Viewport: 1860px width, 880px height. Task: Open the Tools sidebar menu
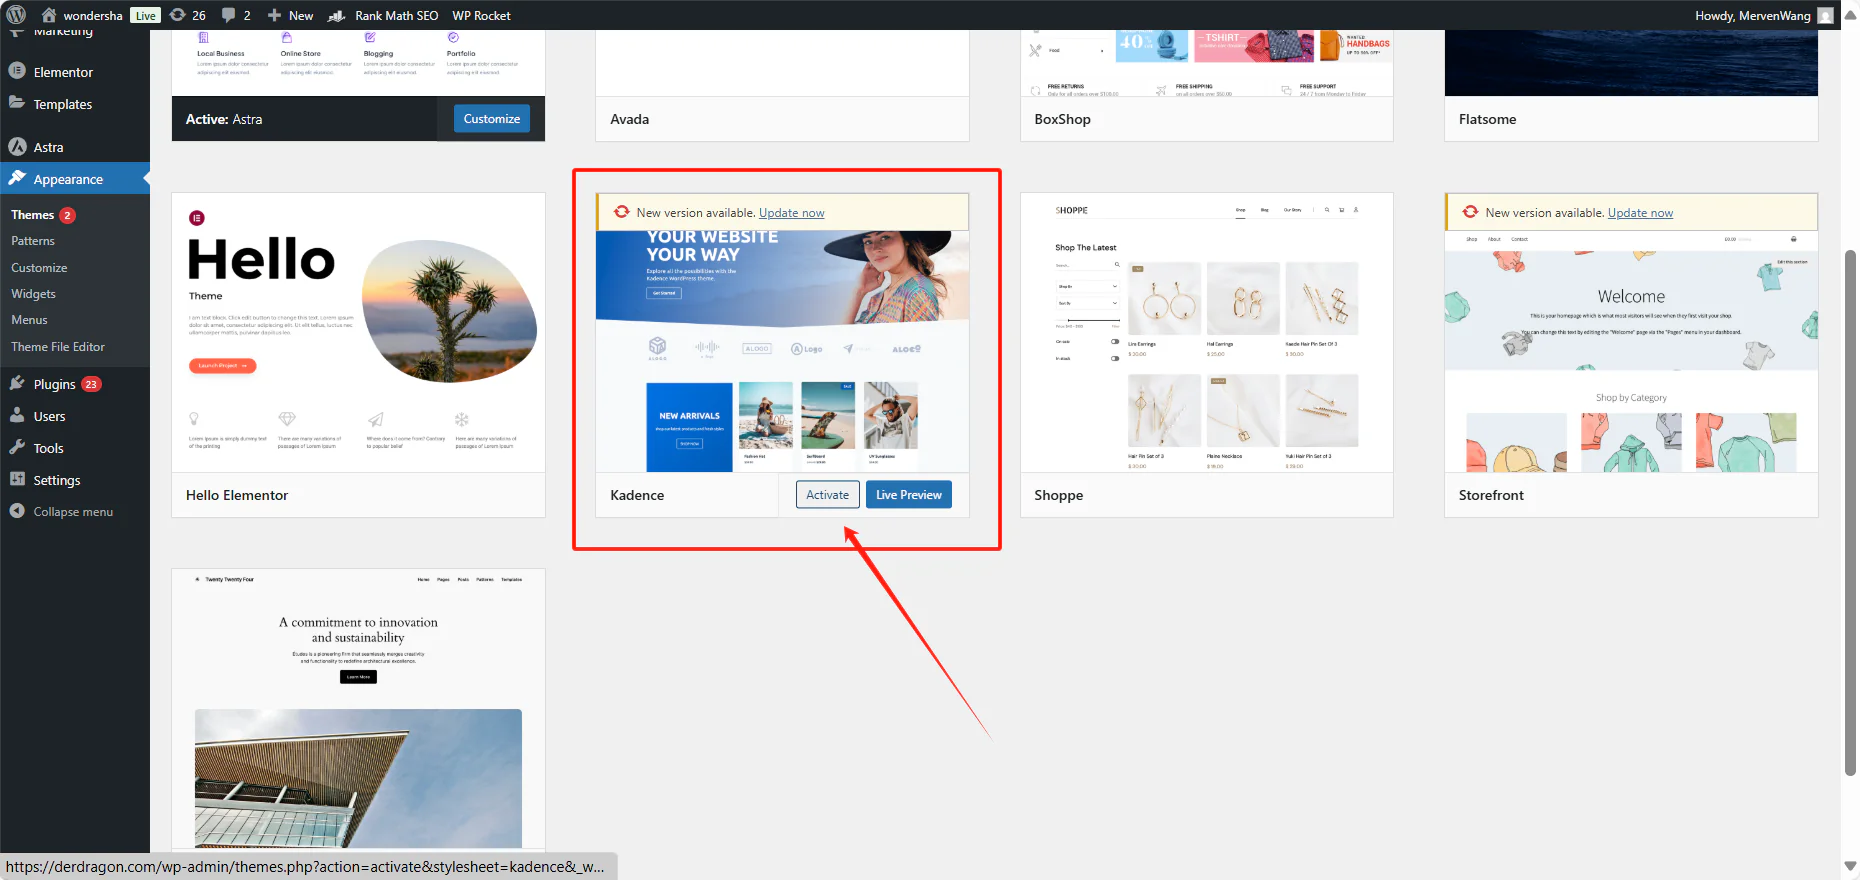[x=48, y=448]
